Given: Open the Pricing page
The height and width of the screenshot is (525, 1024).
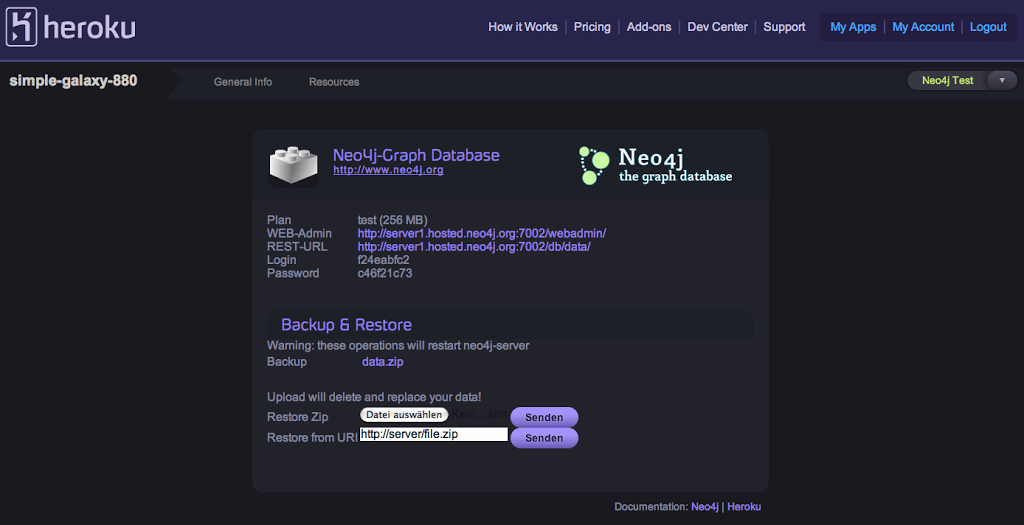Looking at the screenshot, I should click(592, 27).
